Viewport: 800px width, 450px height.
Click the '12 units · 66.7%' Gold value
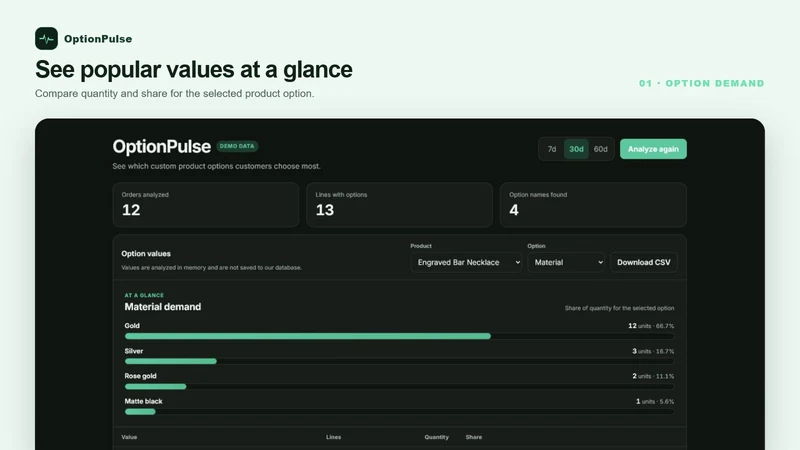pos(651,326)
